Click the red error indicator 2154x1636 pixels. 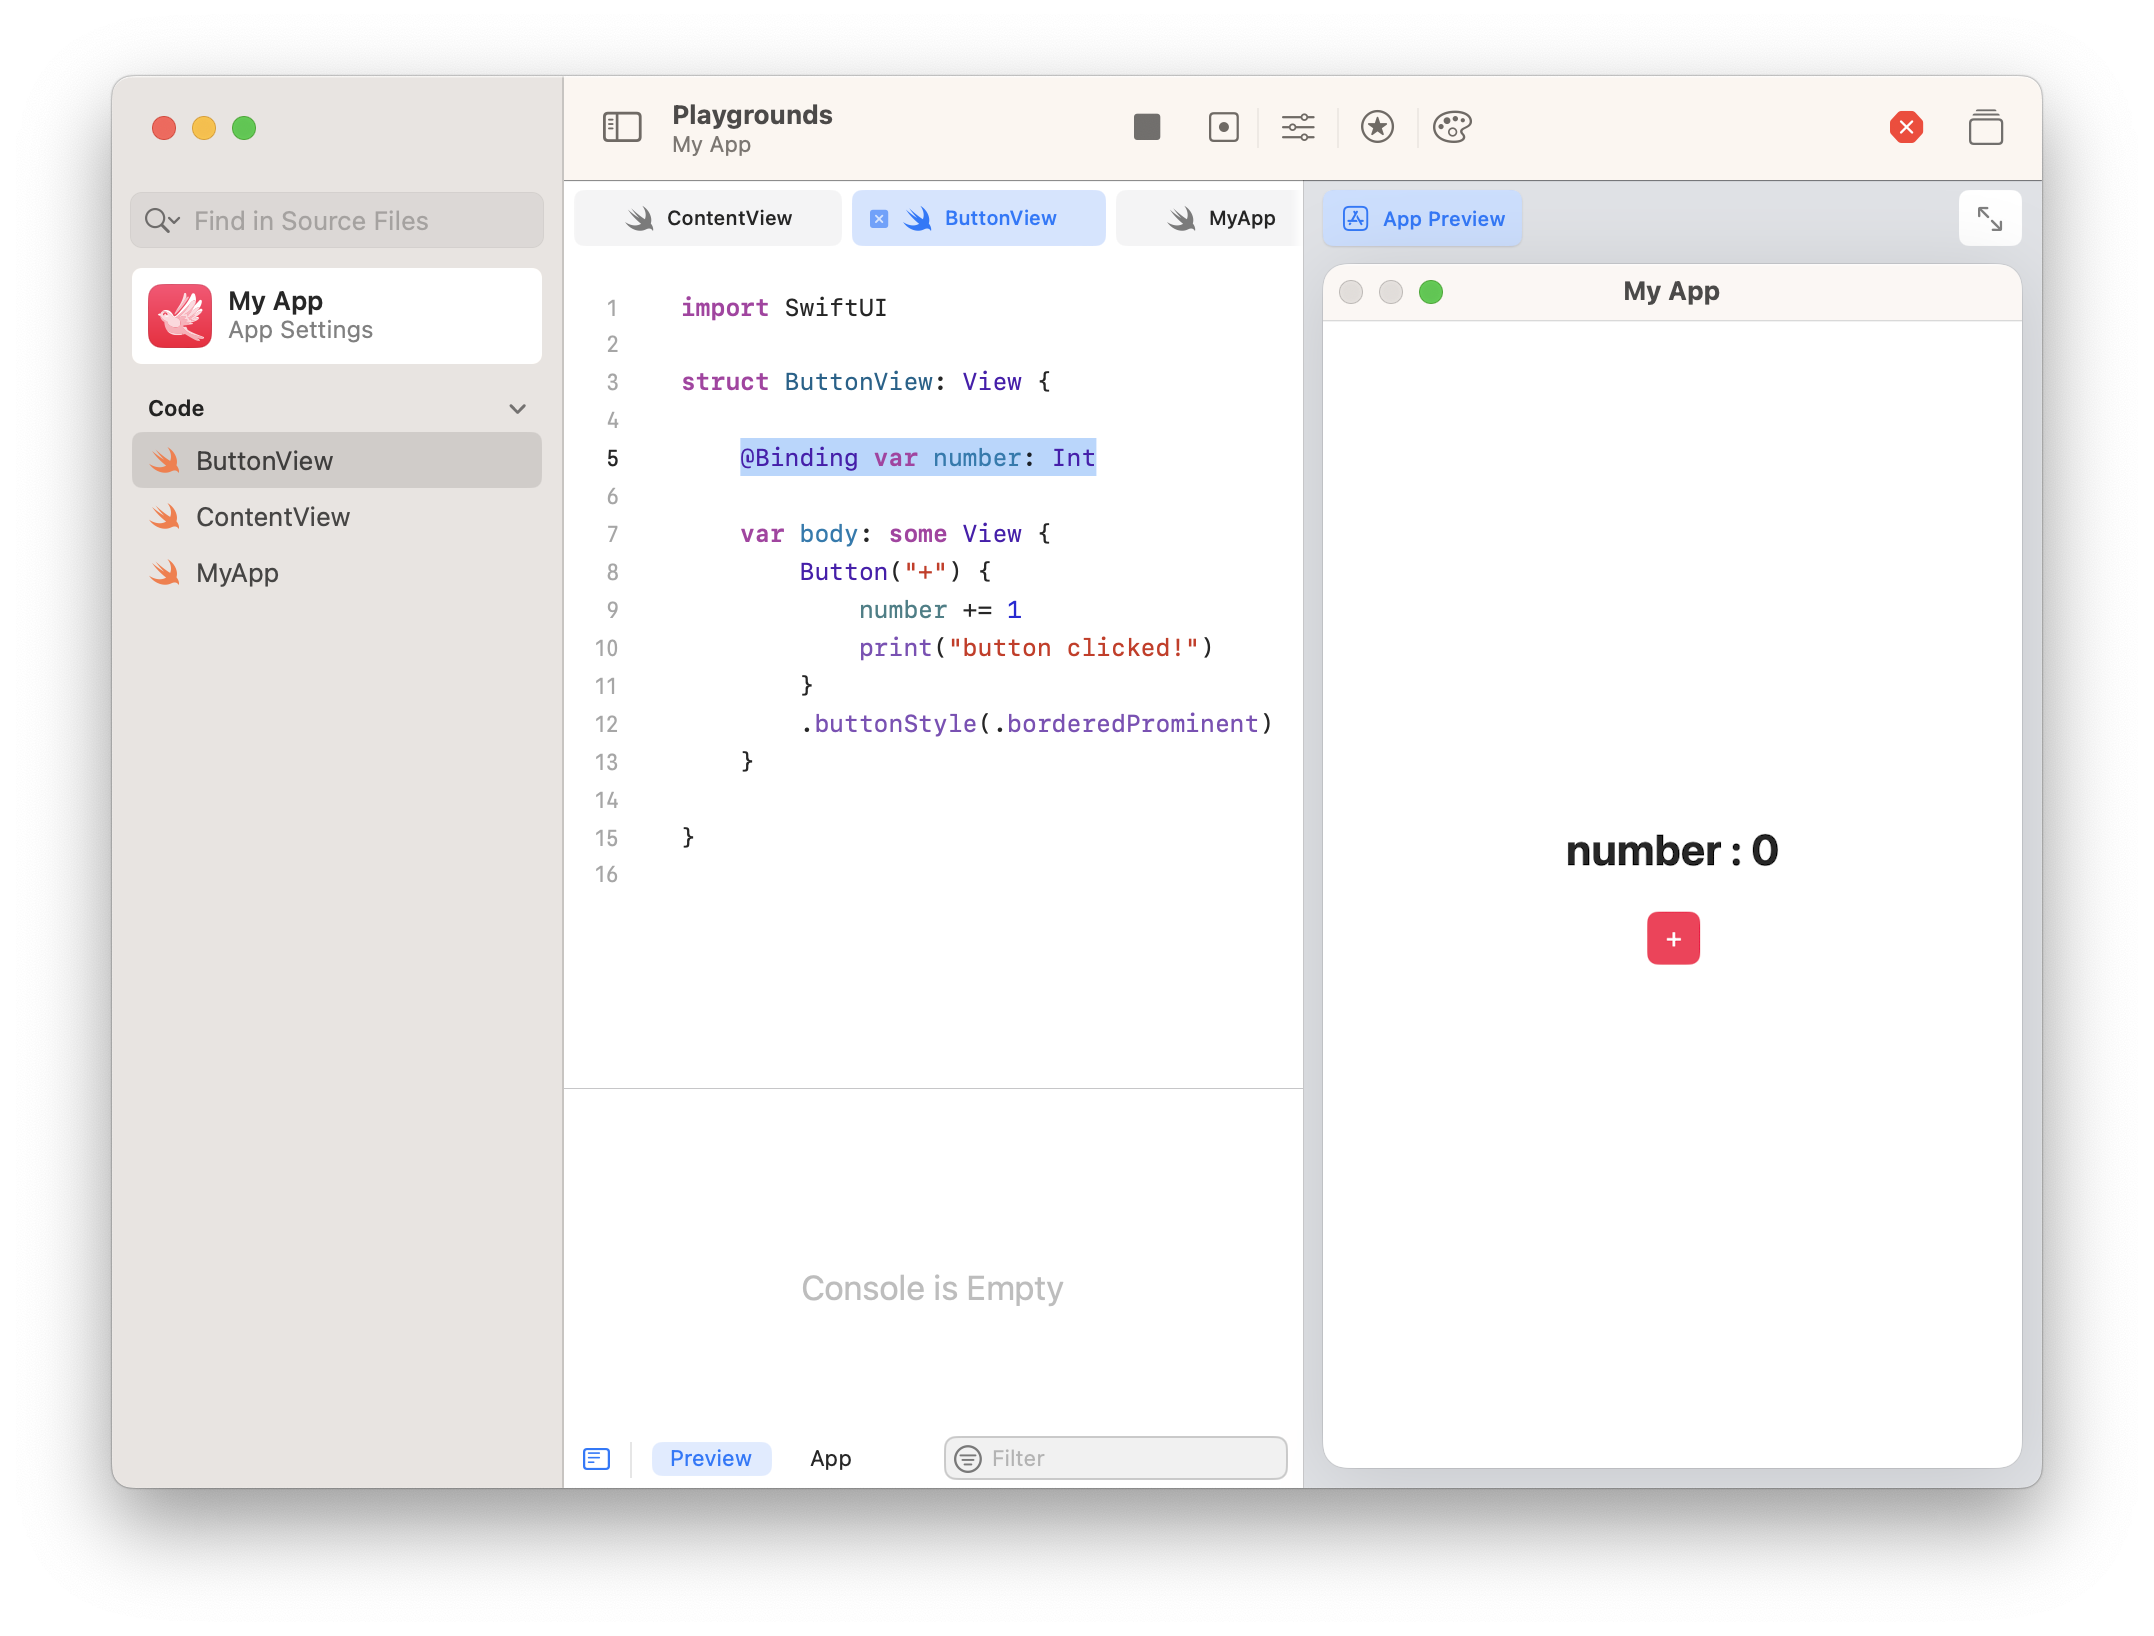tap(1905, 127)
